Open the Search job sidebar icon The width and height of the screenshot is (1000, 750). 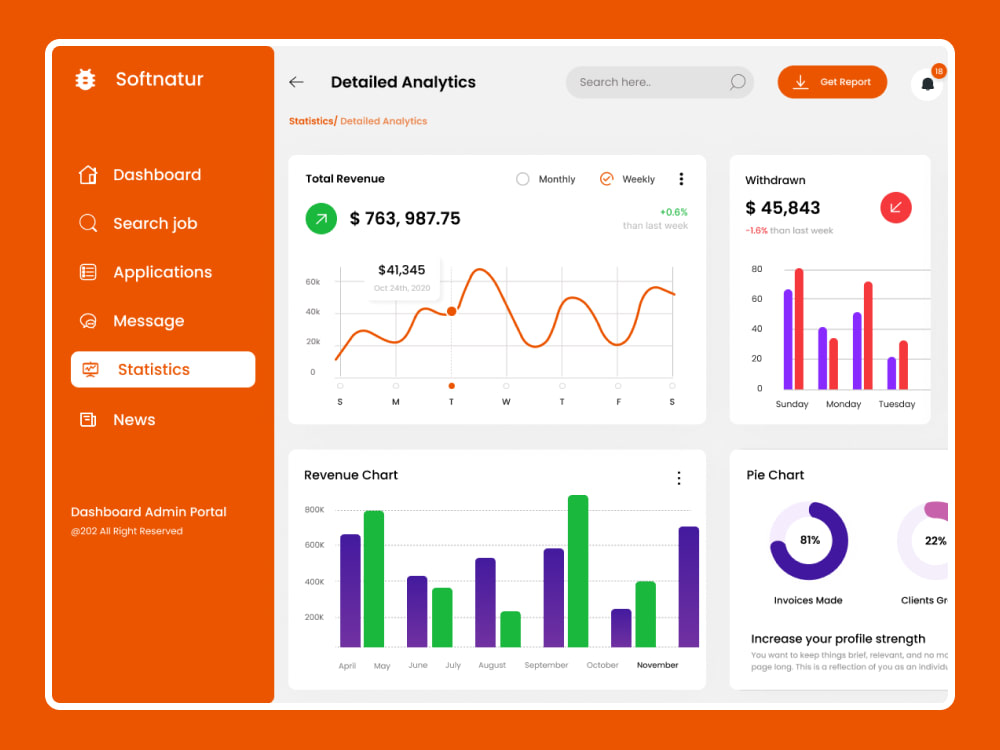(x=87, y=223)
